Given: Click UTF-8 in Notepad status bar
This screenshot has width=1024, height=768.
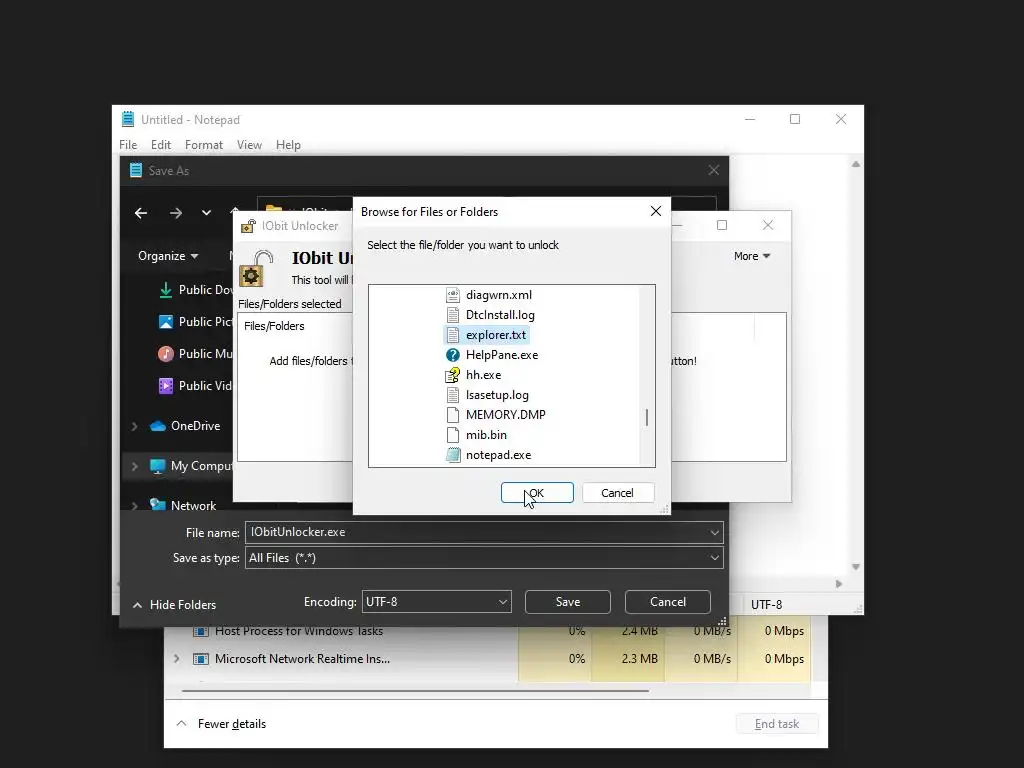Looking at the screenshot, I should 766,605.
